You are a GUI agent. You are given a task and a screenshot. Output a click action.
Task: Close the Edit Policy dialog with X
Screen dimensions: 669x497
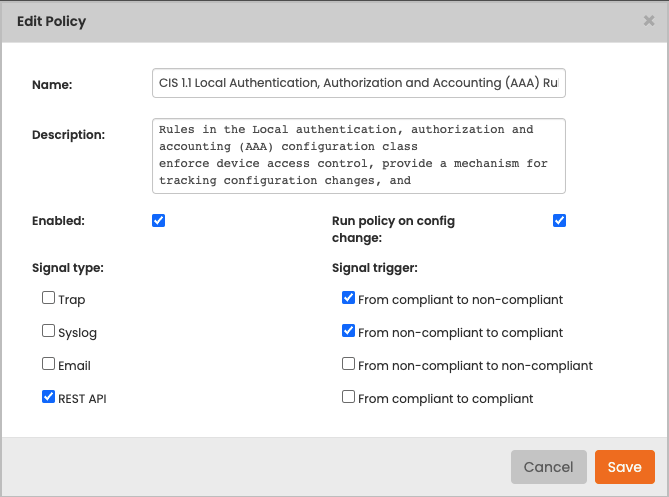coord(649,20)
